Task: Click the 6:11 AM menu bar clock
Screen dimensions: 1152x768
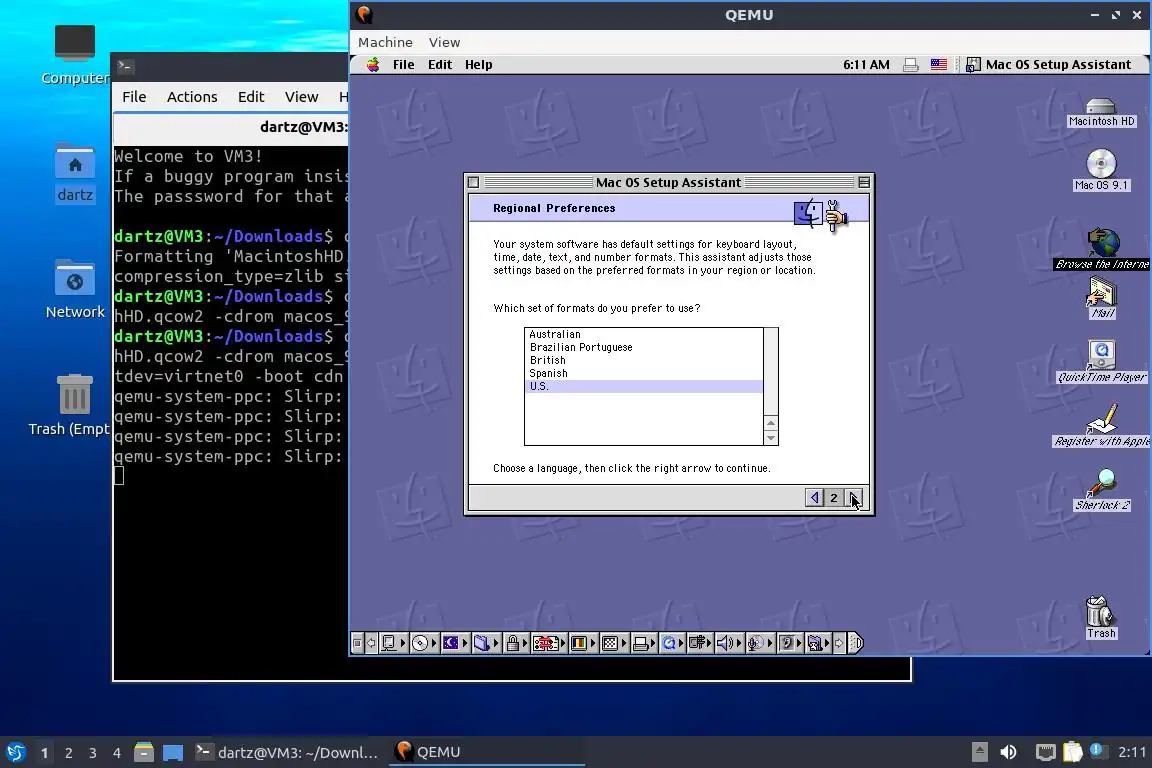Action: [866, 65]
